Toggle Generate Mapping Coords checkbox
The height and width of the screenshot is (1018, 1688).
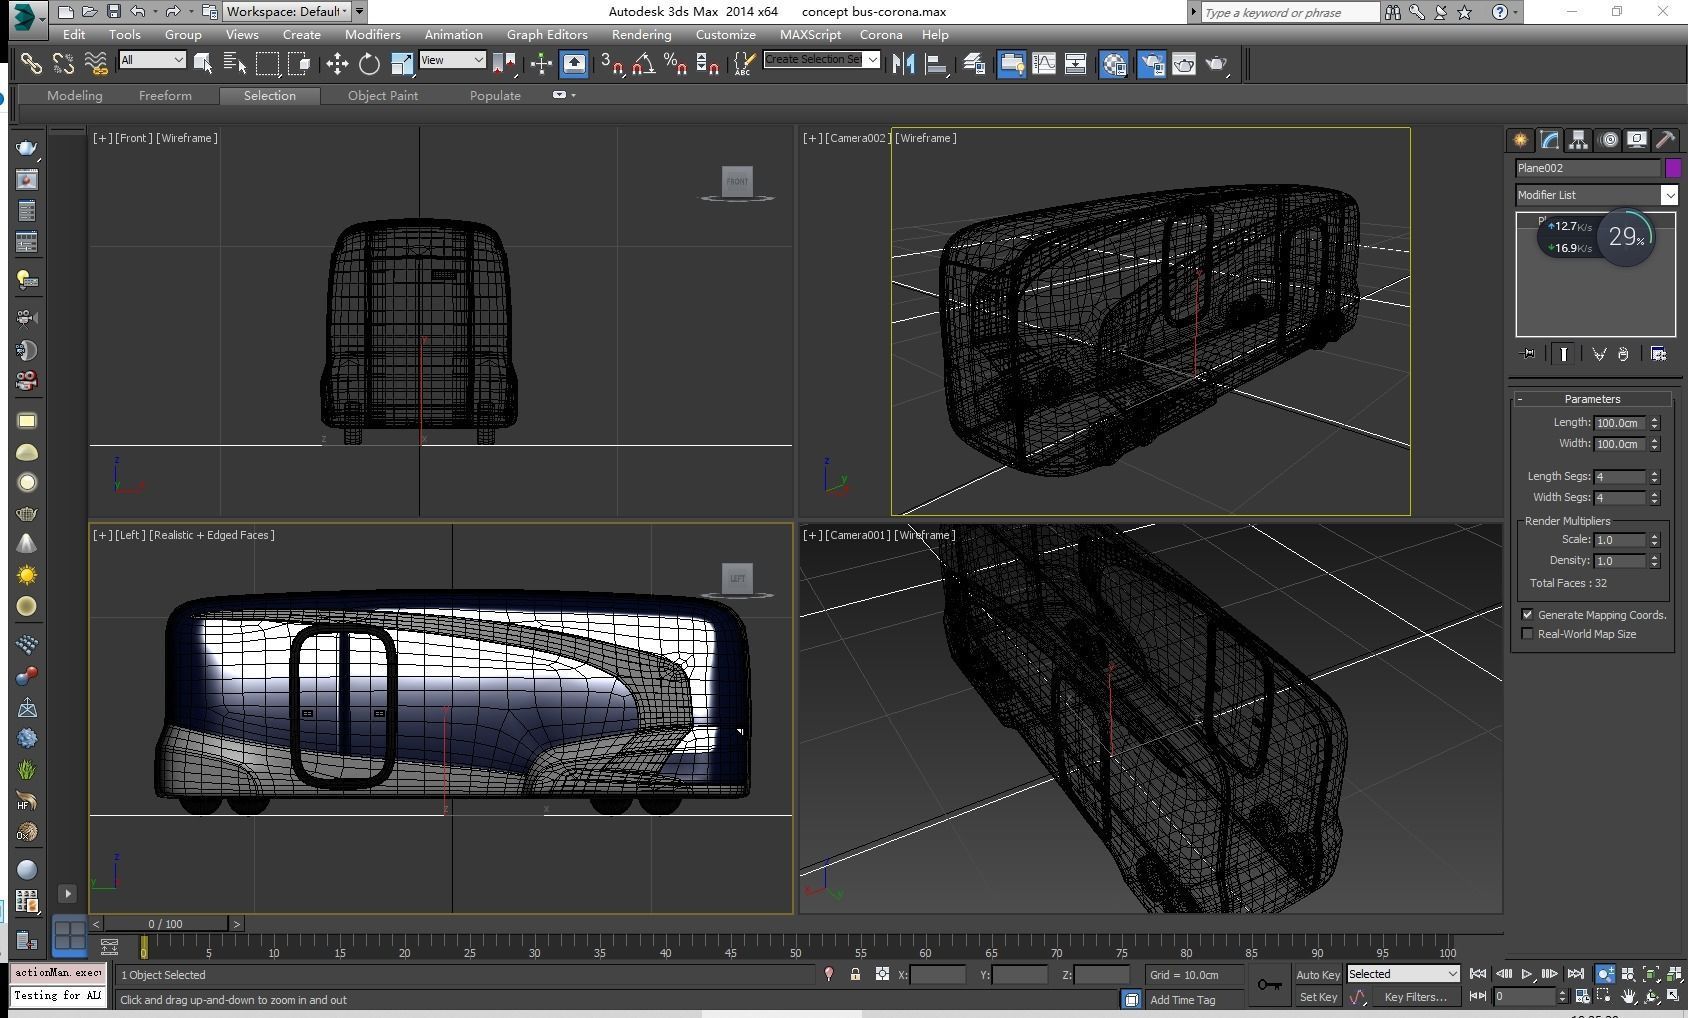pos(1527,614)
